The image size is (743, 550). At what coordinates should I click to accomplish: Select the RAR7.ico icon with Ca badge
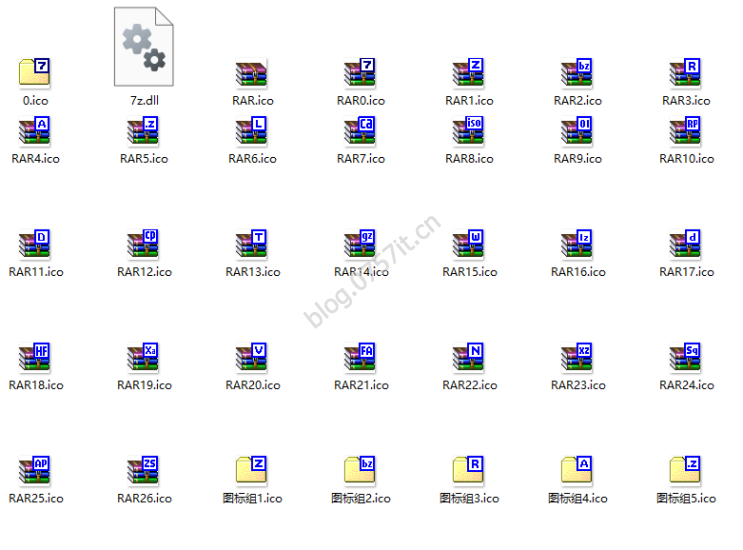pyautogui.click(x=360, y=131)
